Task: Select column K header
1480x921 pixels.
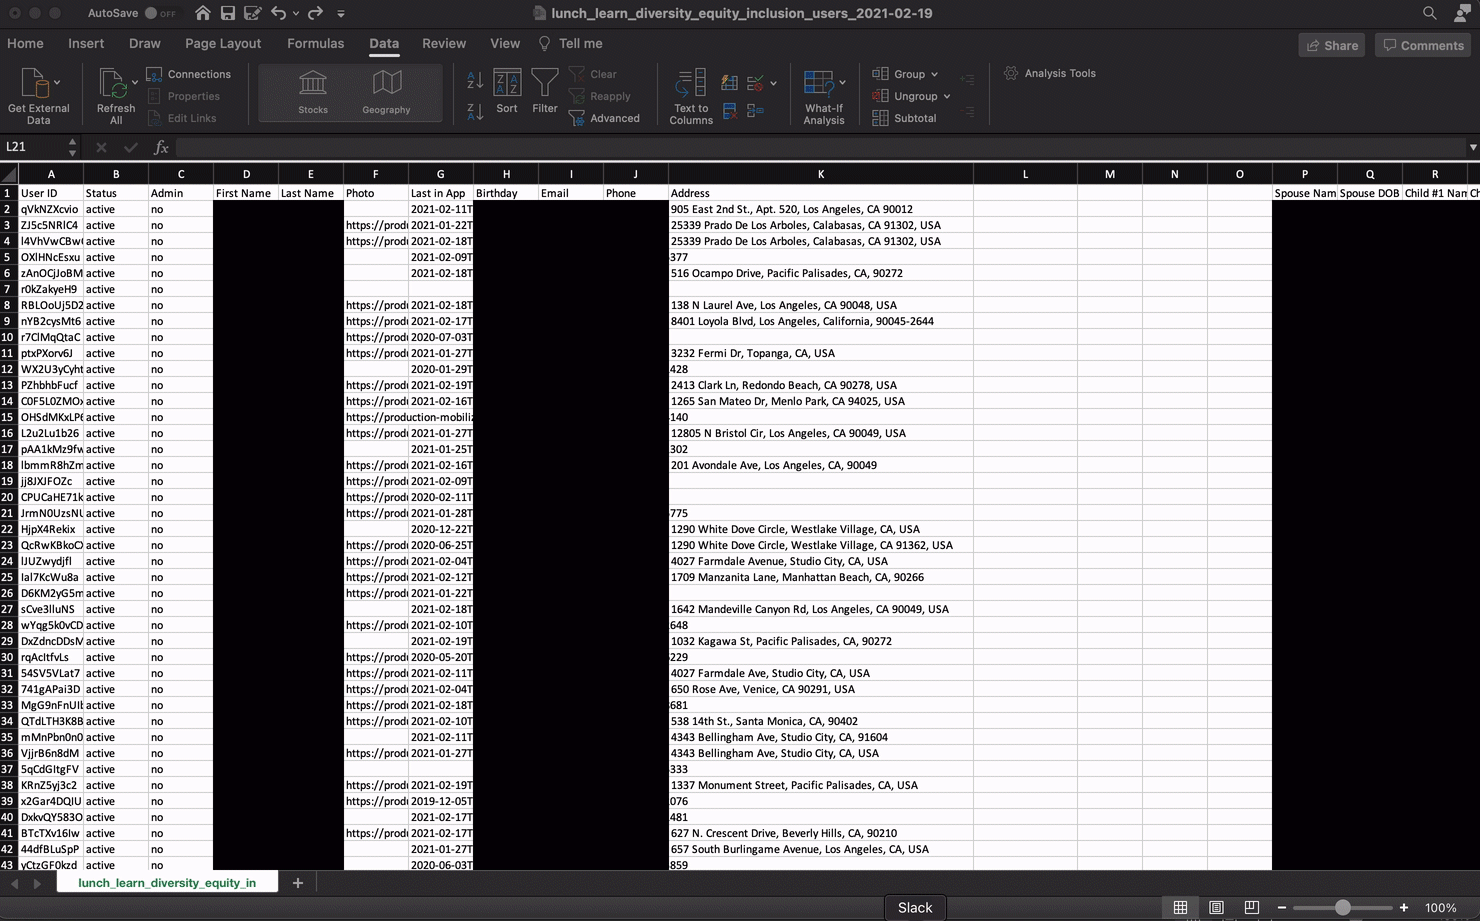Action: coord(821,174)
